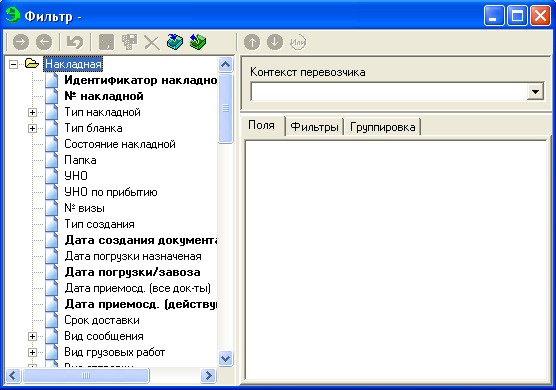Close the Фильтр window
This screenshot has height=390, width=556.
click(540, 16)
